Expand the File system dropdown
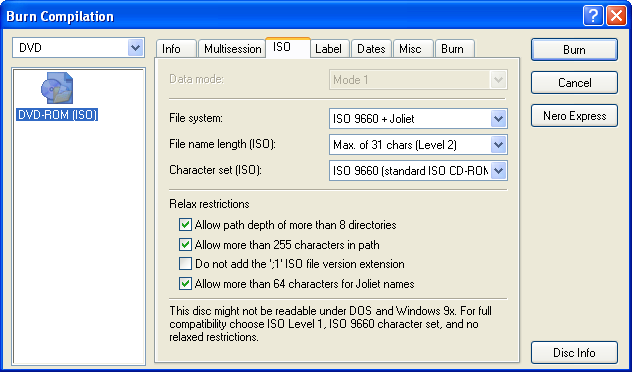The width and height of the screenshot is (632, 372). pos(418,119)
